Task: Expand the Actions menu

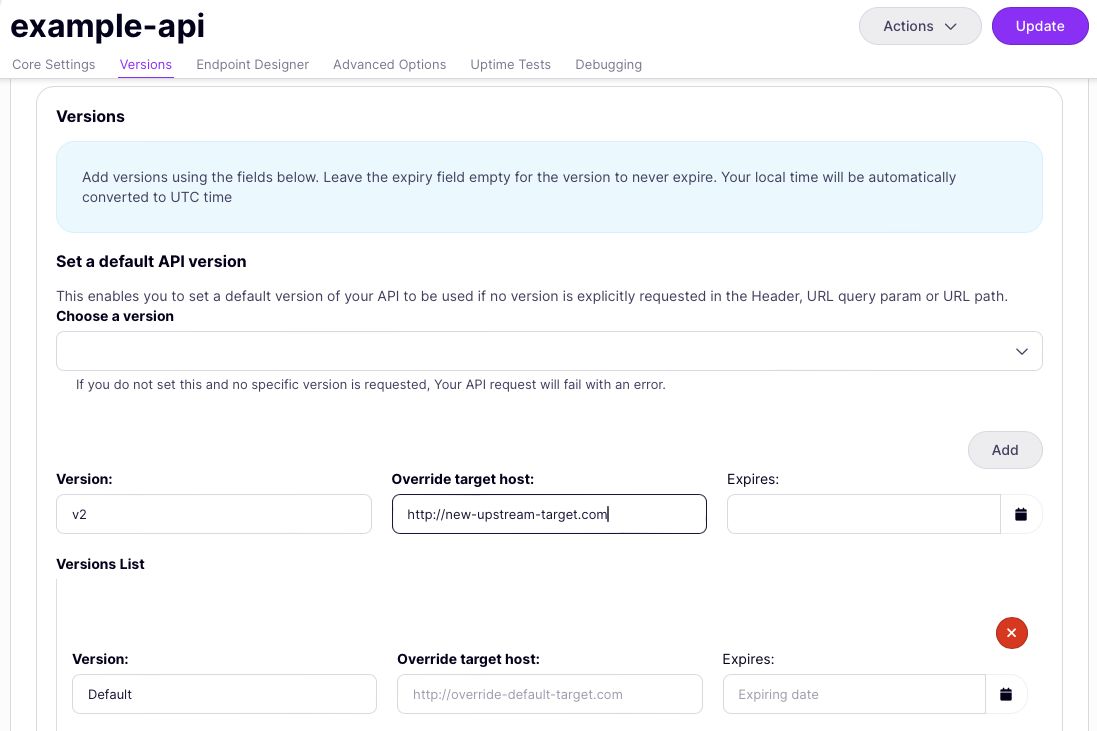Action: tap(919, 26)
